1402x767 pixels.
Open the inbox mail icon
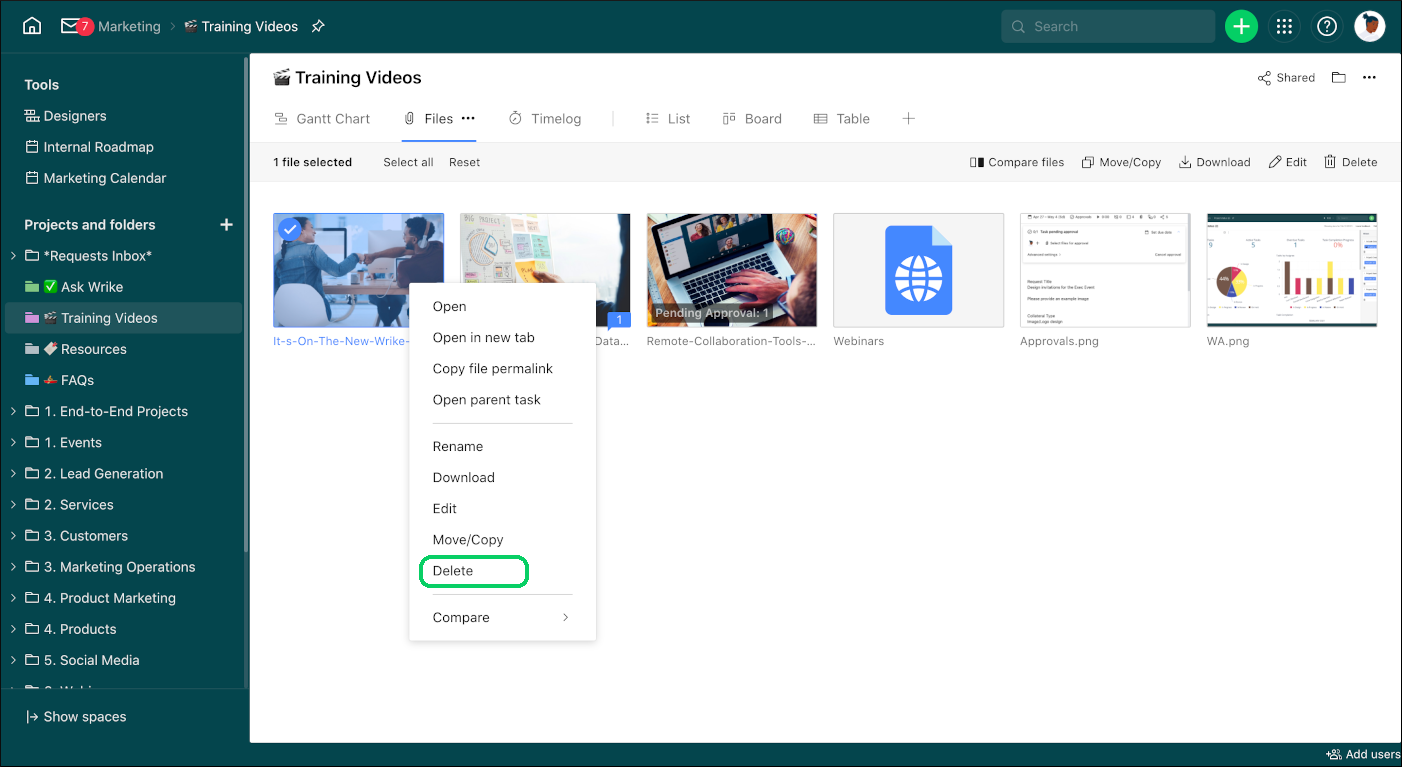click(x=70, y=26)
